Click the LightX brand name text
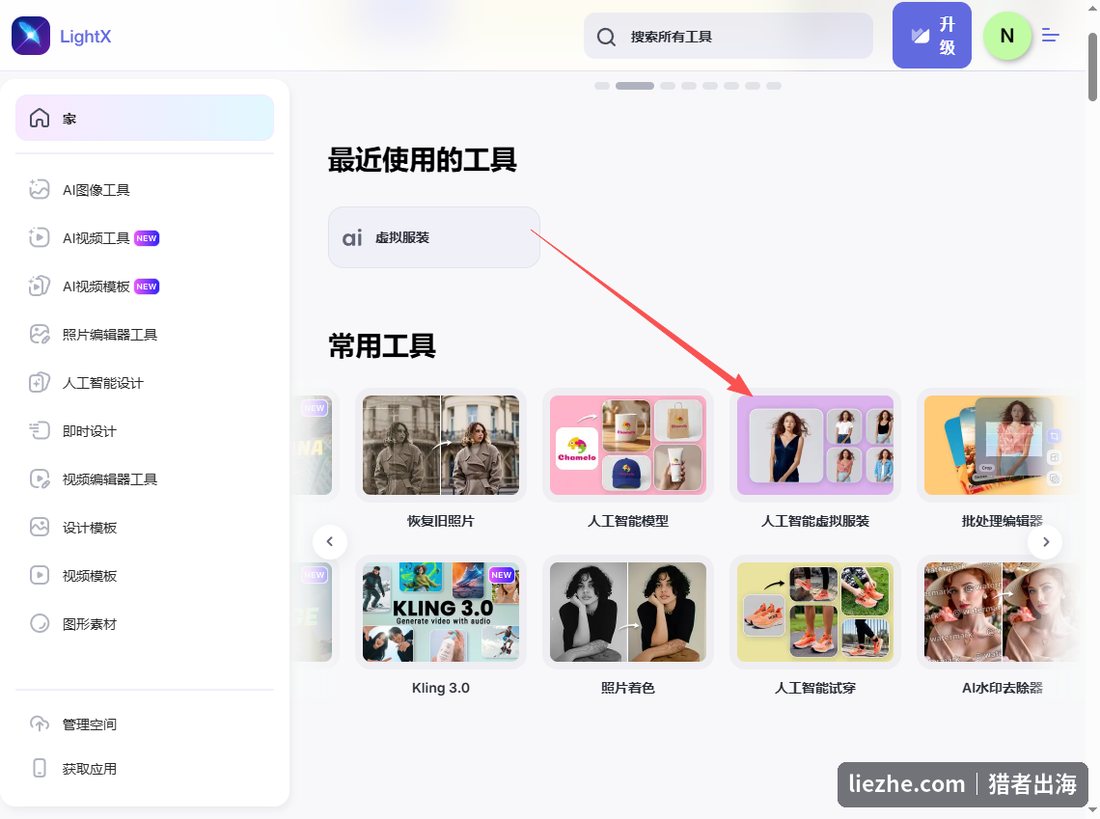This screenshot has height=819, width=1100. (x=86, y=36)
